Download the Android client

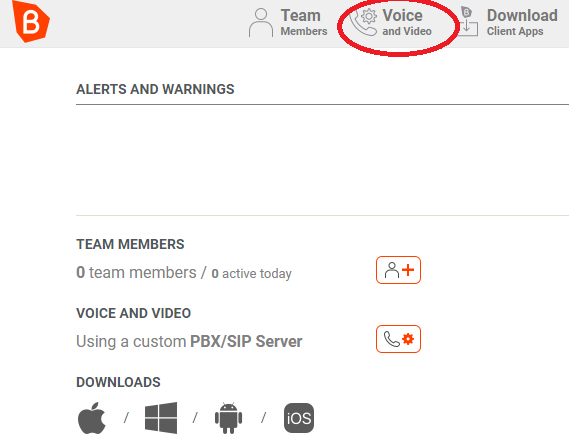point(229,418)
